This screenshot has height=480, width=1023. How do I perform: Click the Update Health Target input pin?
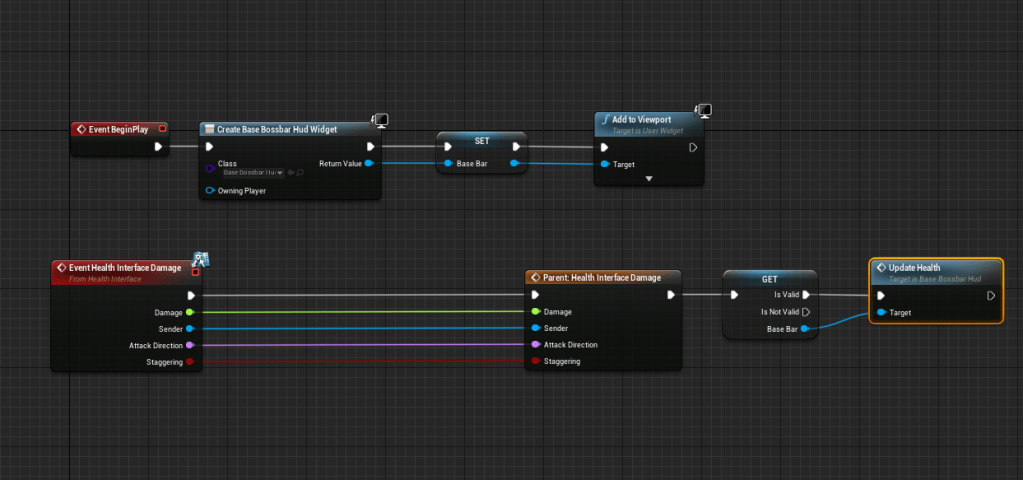[x=880, y=313]
